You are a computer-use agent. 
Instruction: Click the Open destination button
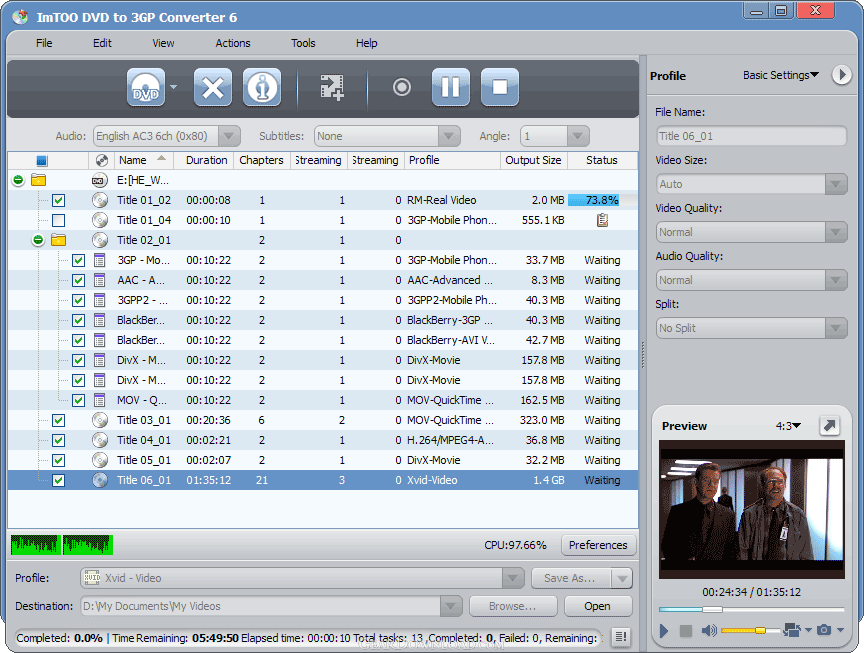597,606
